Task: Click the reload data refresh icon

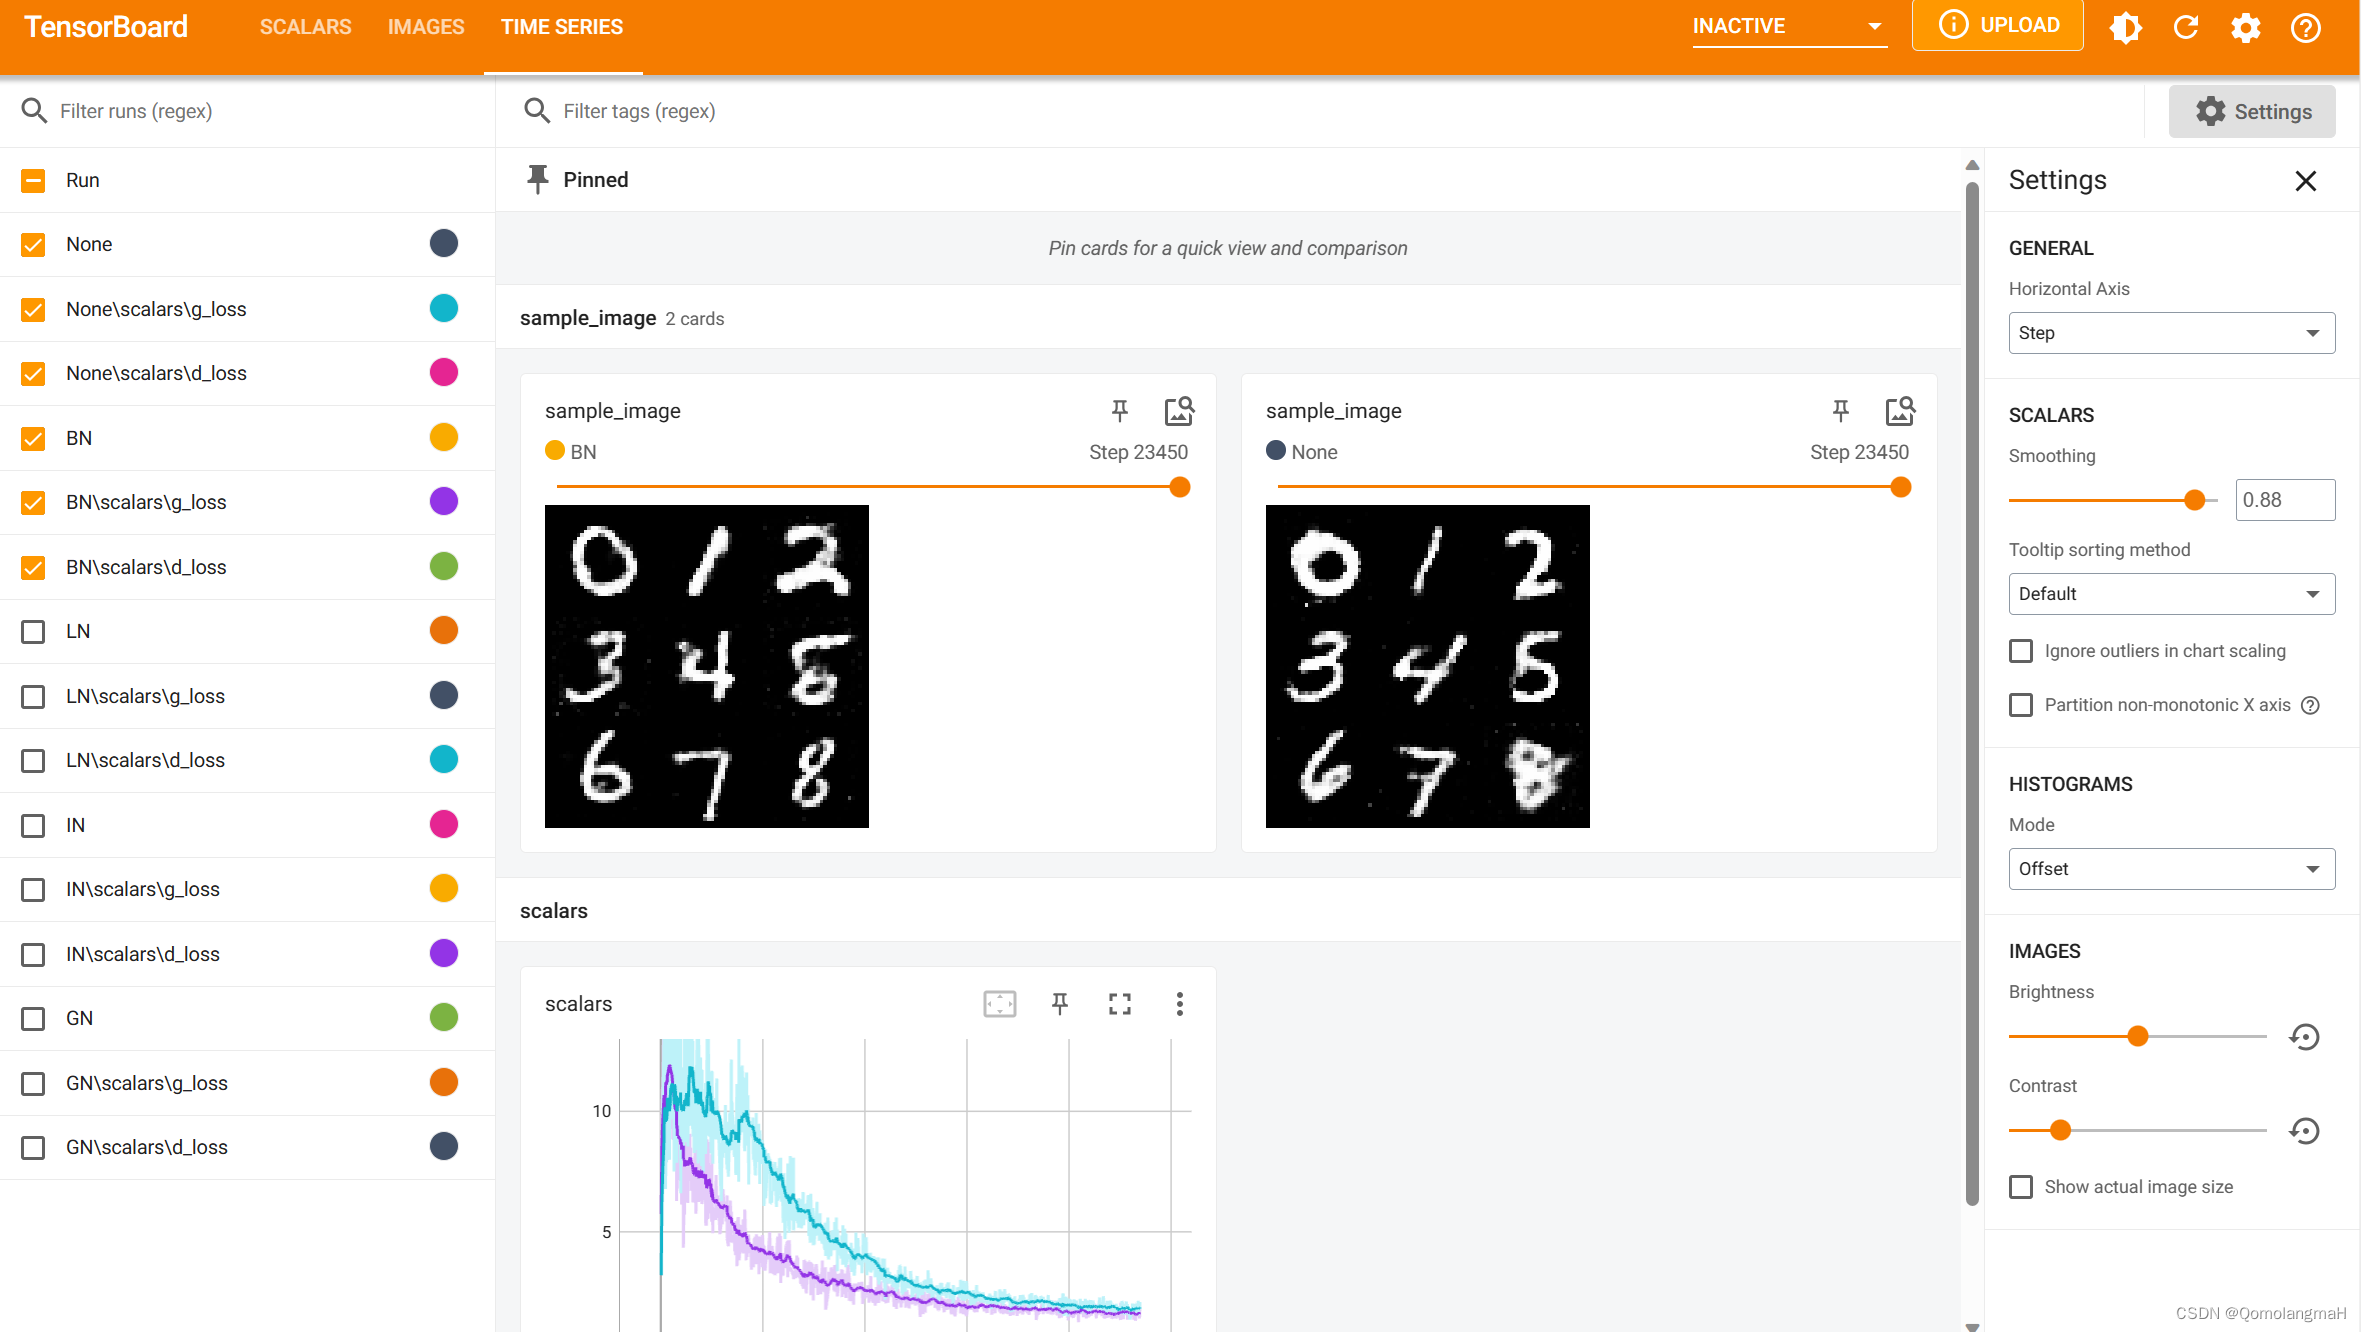Action: (2186, 27)
